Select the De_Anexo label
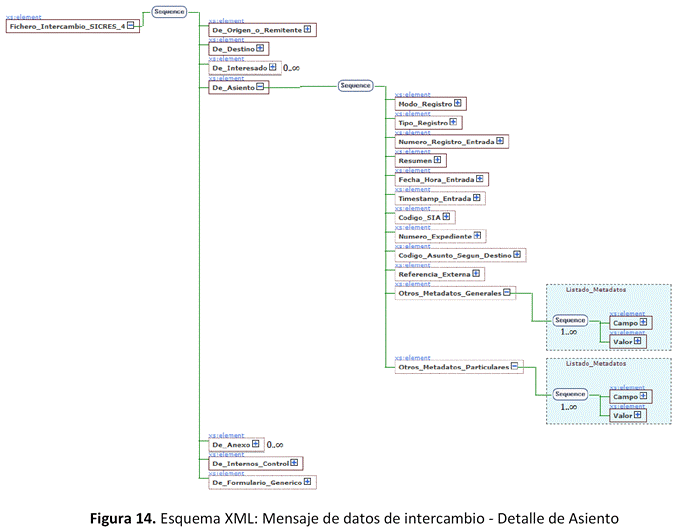Screen dimensions: 676x531 [231, 445]
